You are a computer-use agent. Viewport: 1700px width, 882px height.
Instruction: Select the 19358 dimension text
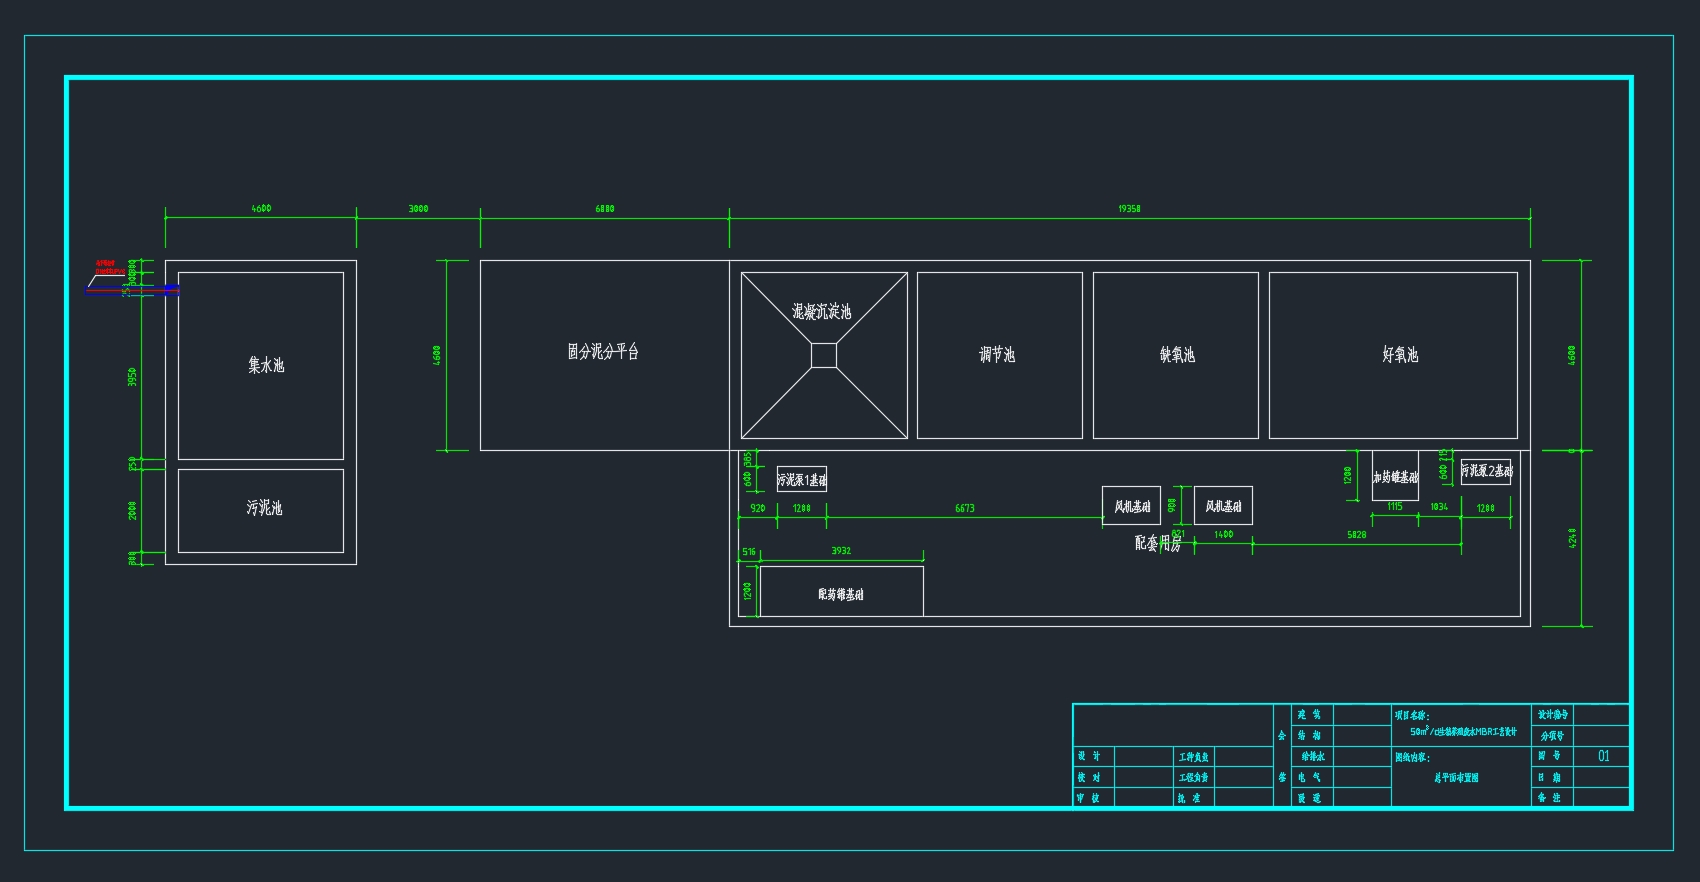pyautogui.click(x=1129, y=209)
